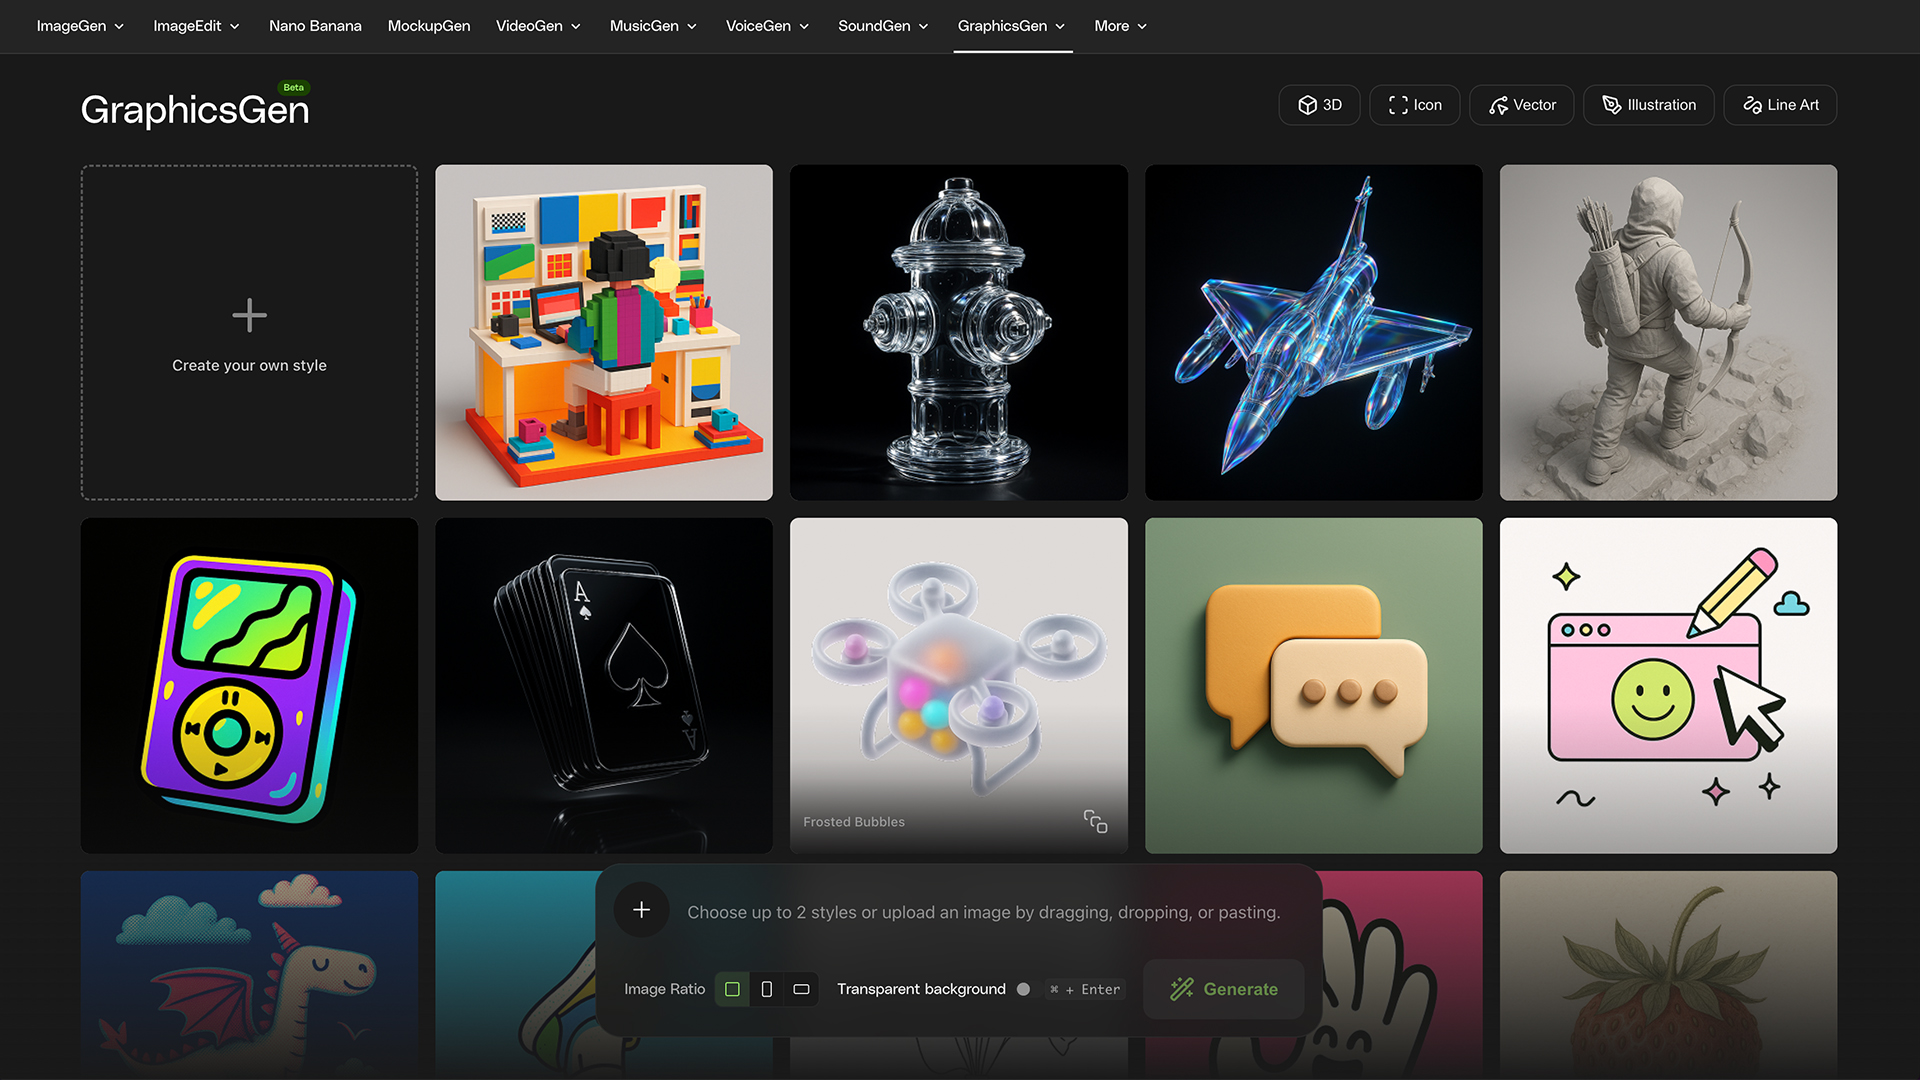Open the Nano Banana page
Screen dimensions: 1920x1080
point(315,26)
